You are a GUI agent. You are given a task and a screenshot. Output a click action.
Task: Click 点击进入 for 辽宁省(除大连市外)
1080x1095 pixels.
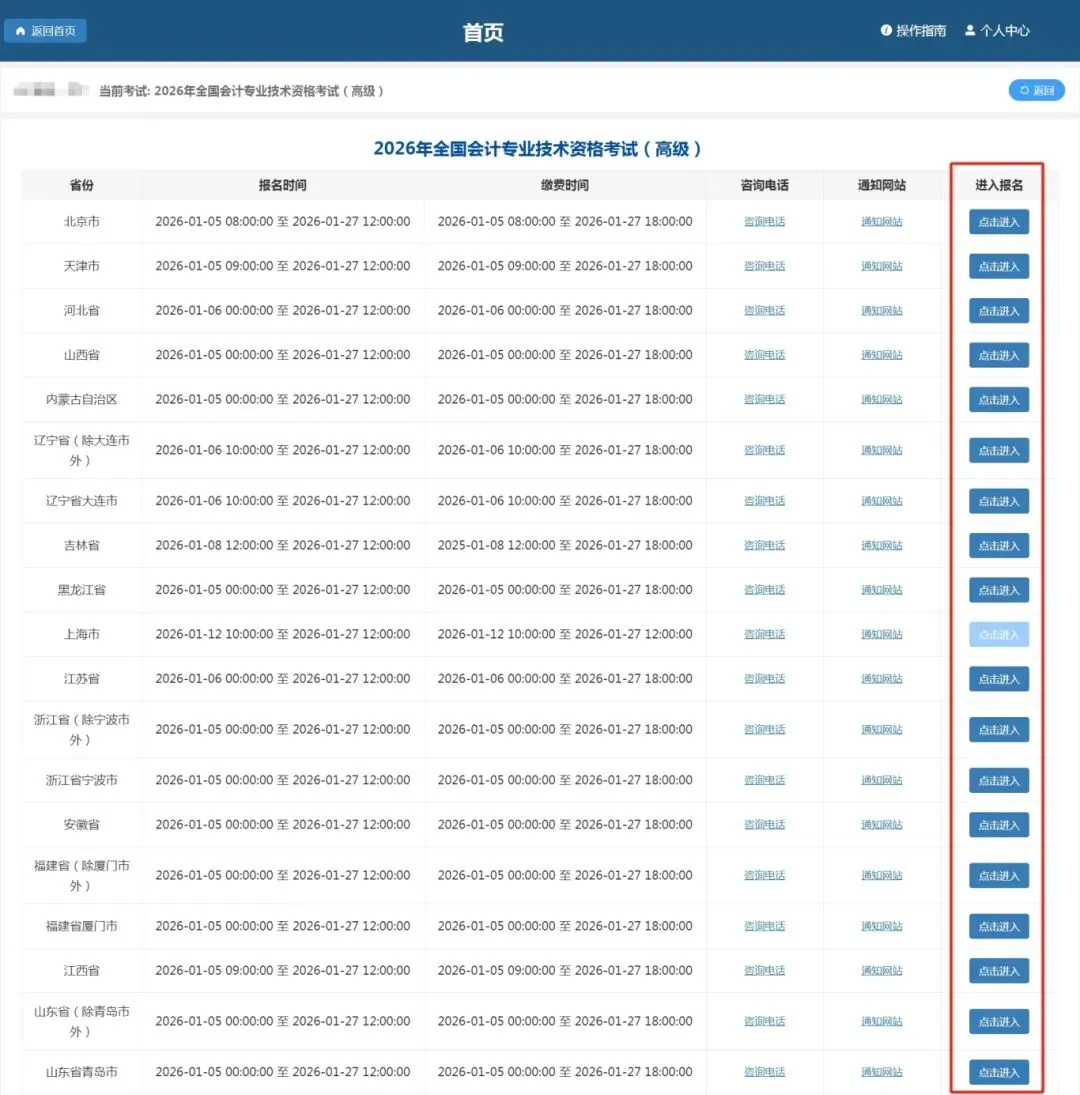tap(998, 450)
